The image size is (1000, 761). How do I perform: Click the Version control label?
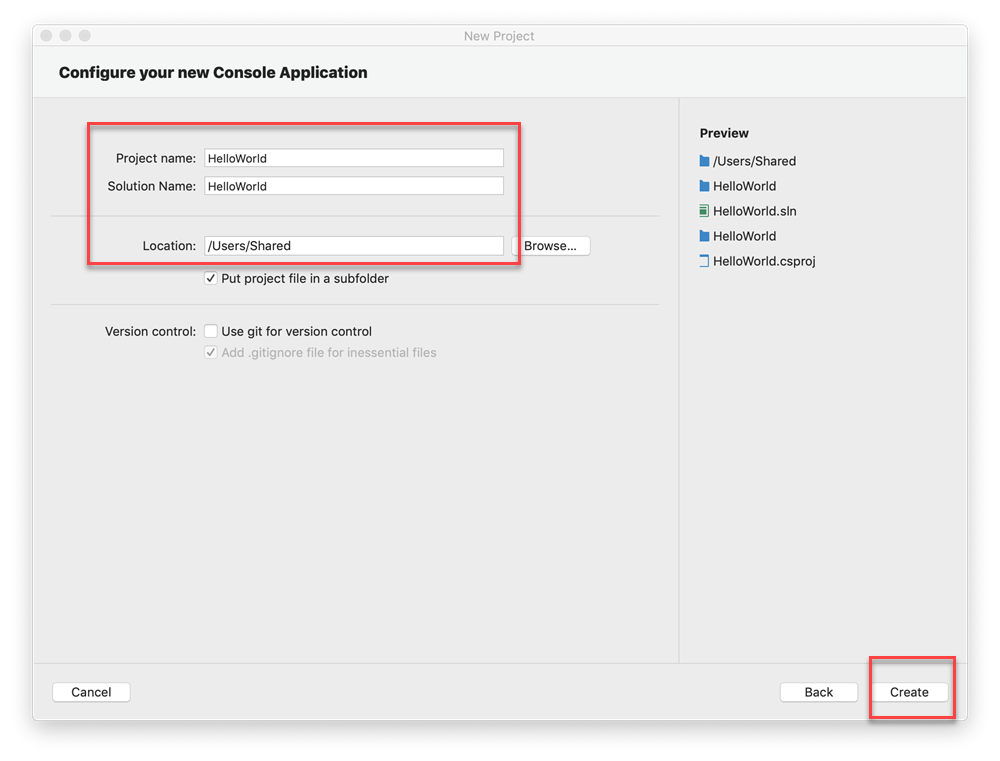coord(151,331)
